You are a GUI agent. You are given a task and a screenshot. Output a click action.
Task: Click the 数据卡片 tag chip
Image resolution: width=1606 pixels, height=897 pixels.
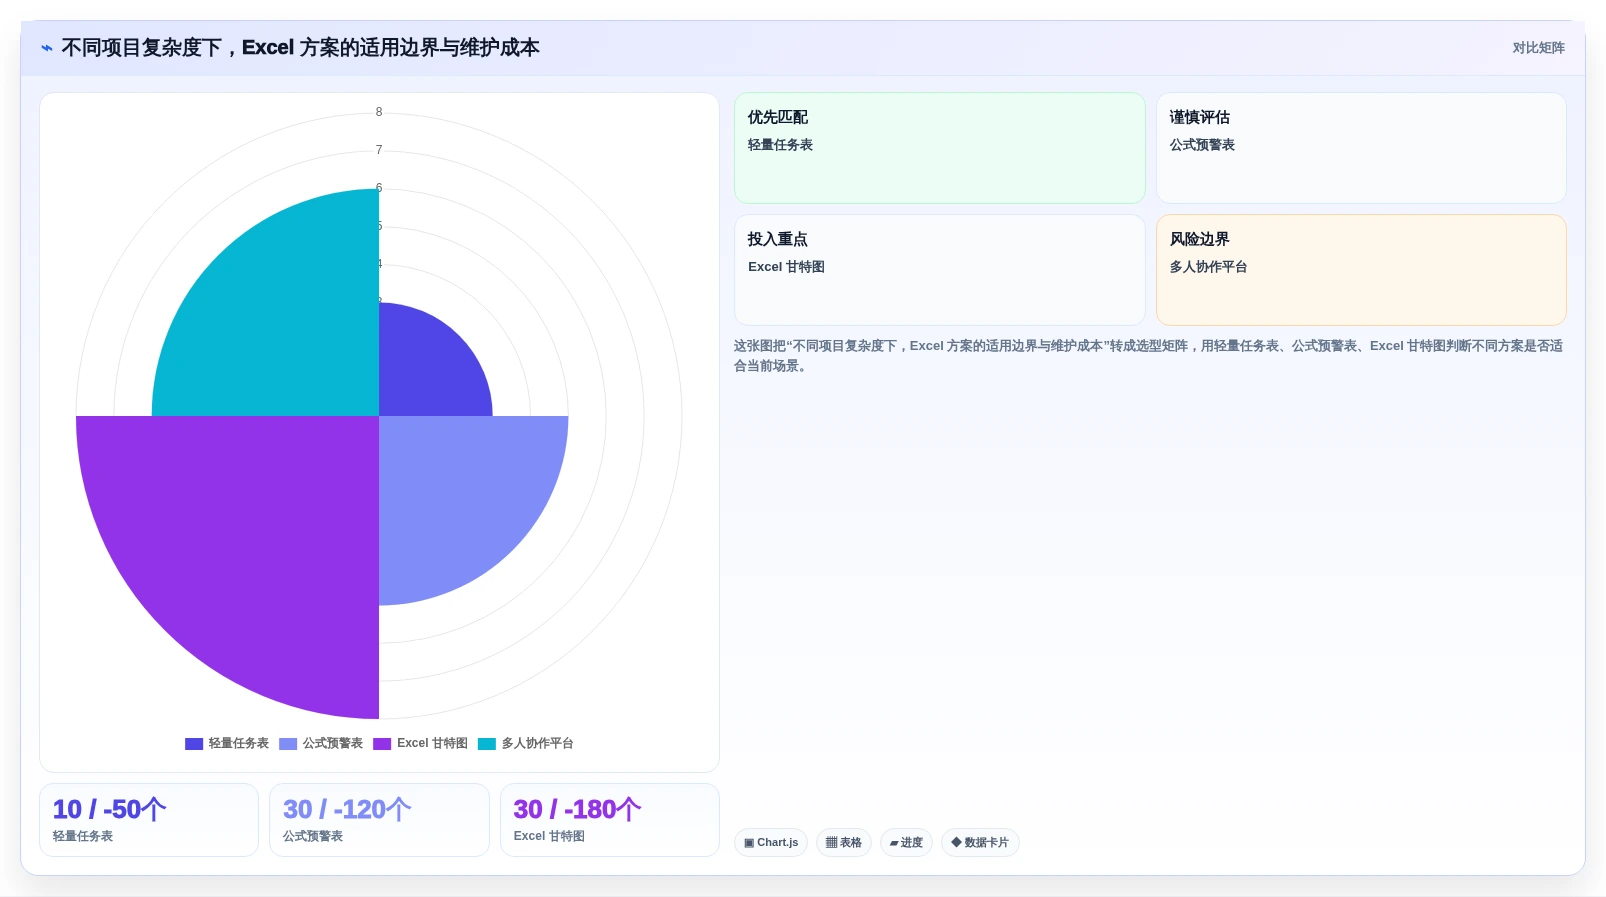(x=980, y=843)
